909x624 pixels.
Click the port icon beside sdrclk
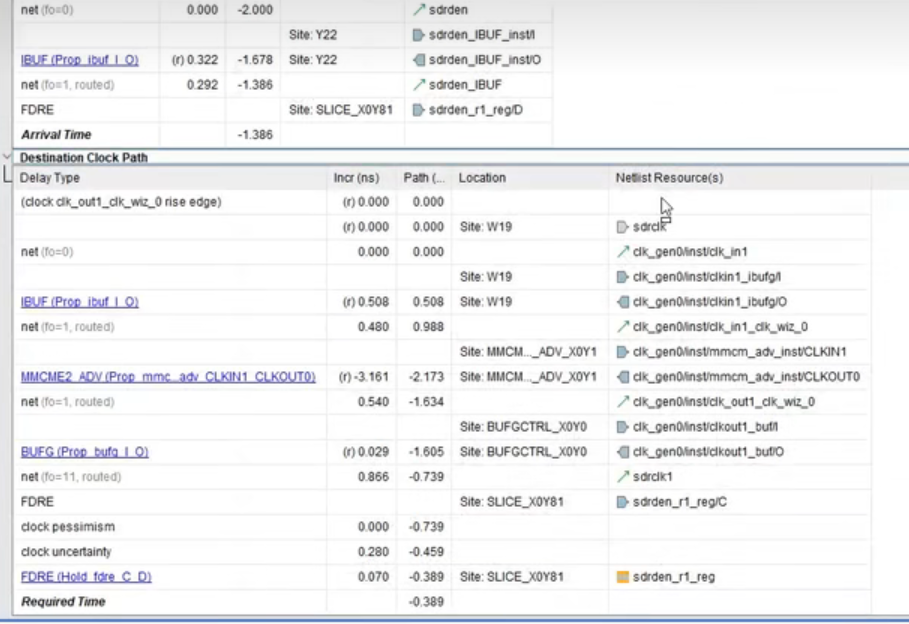point(622,227)
